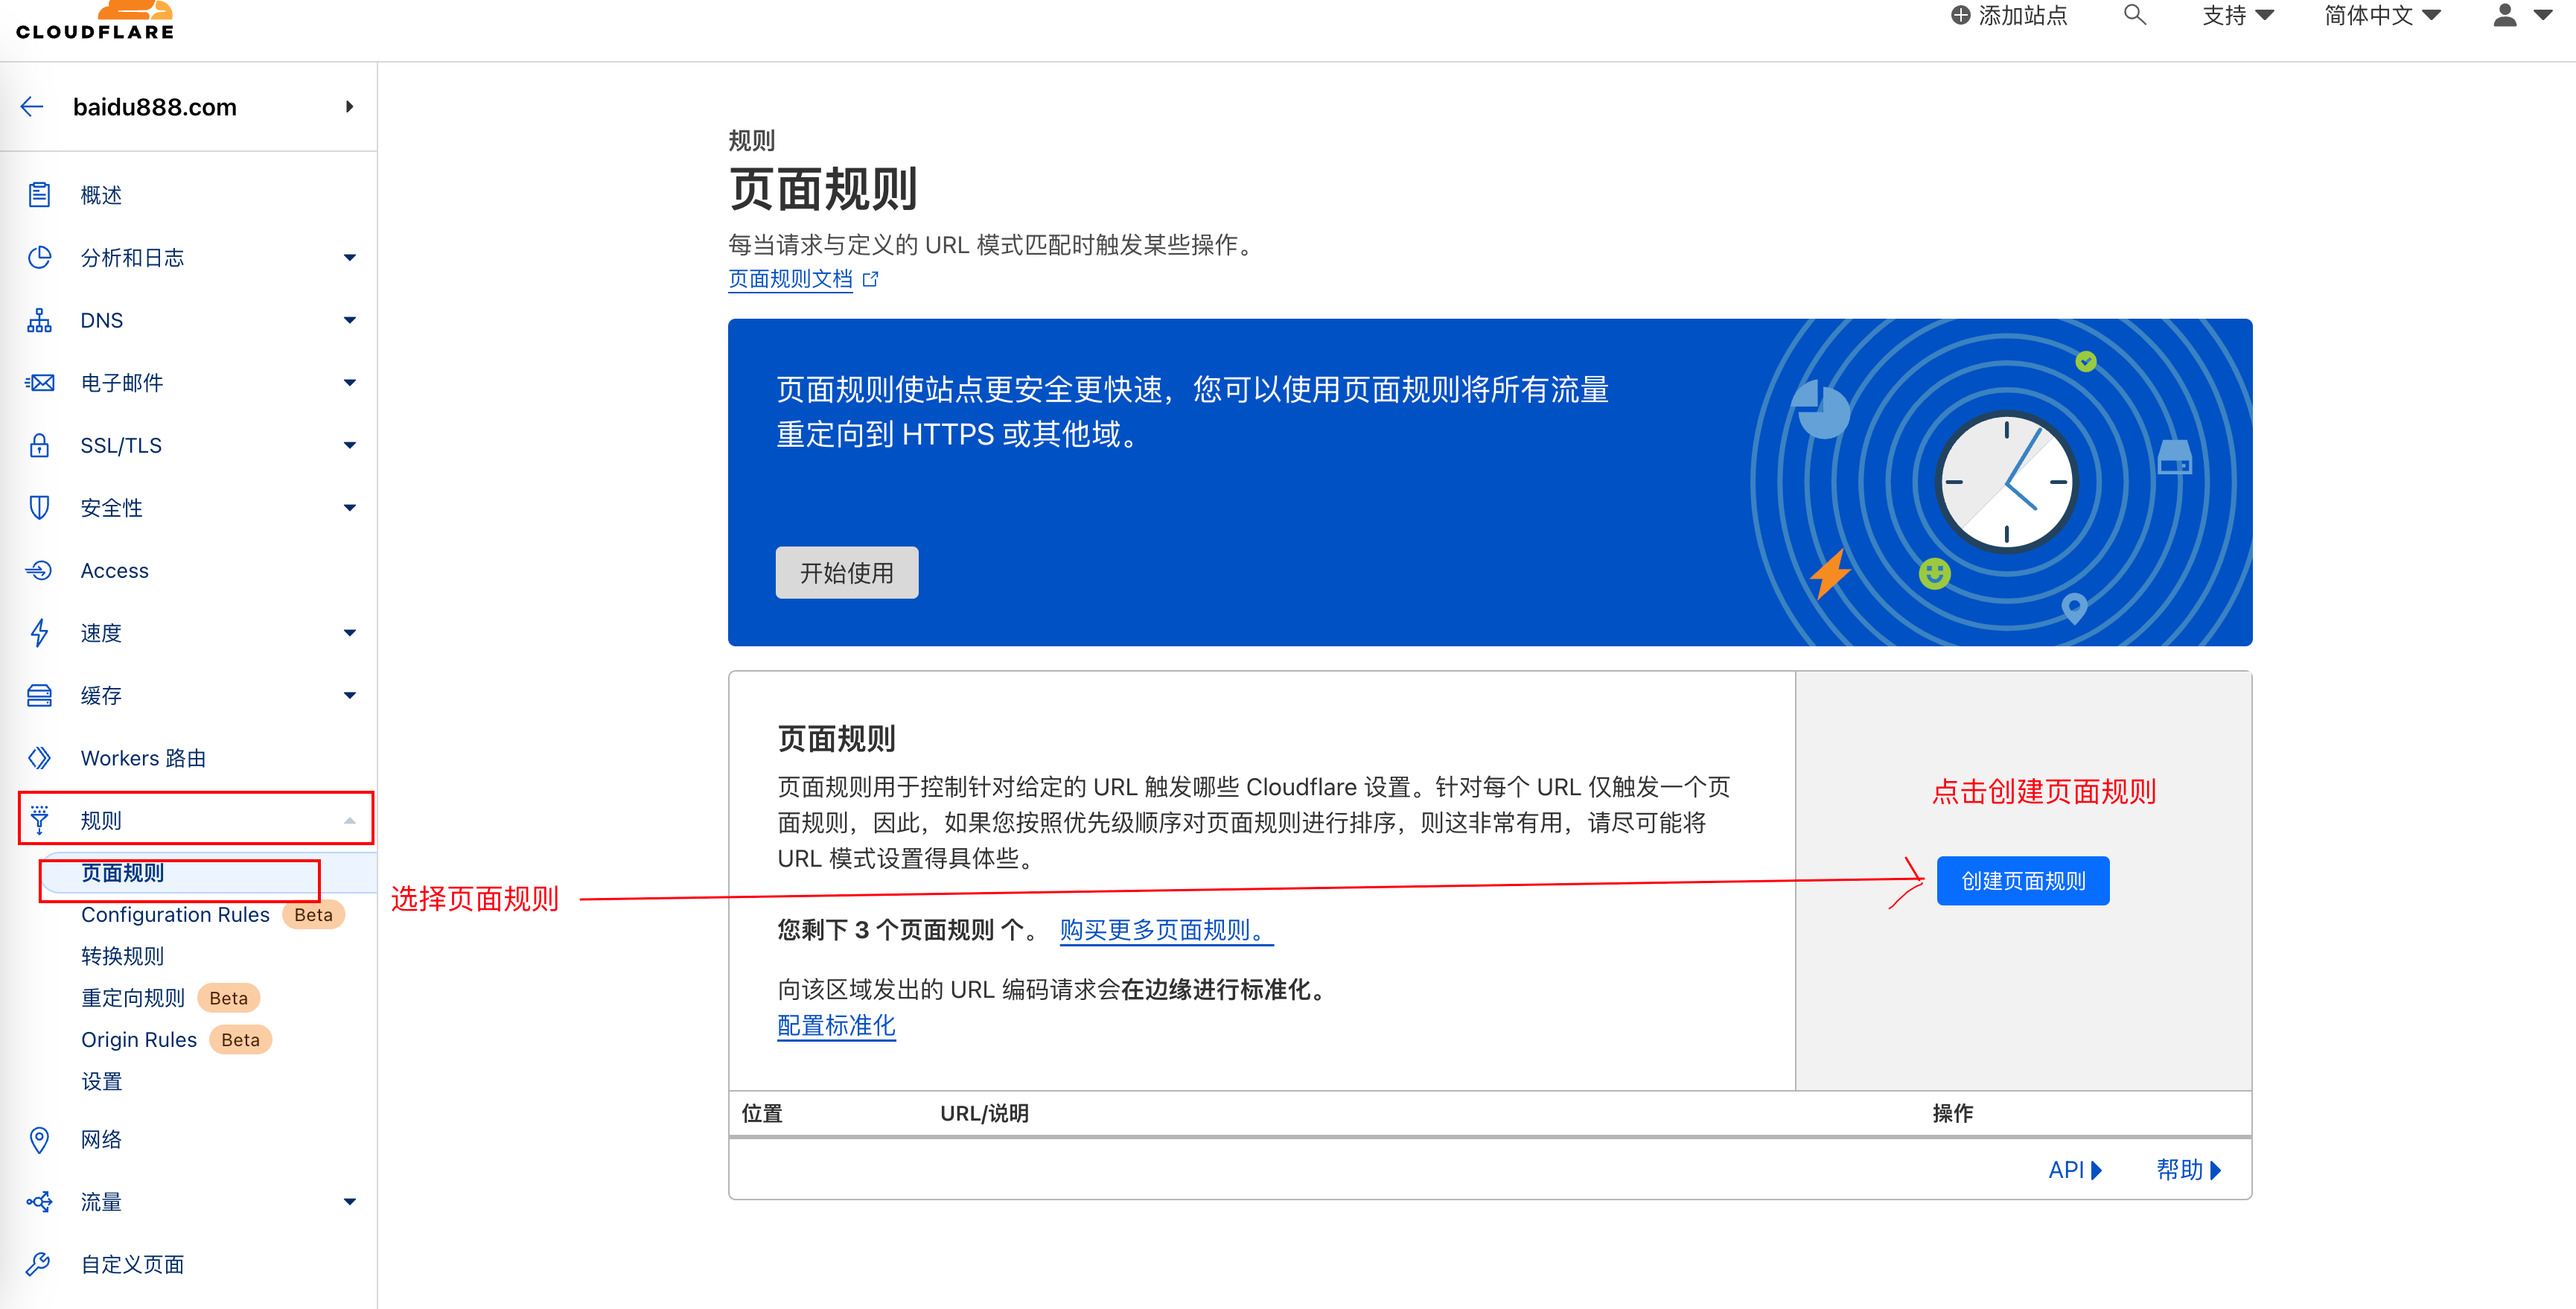Select 设置 under the 规则 menu
The width and height of the screenshot is (2576, 1309).
pyautogui.click(x=101, y=1082)
